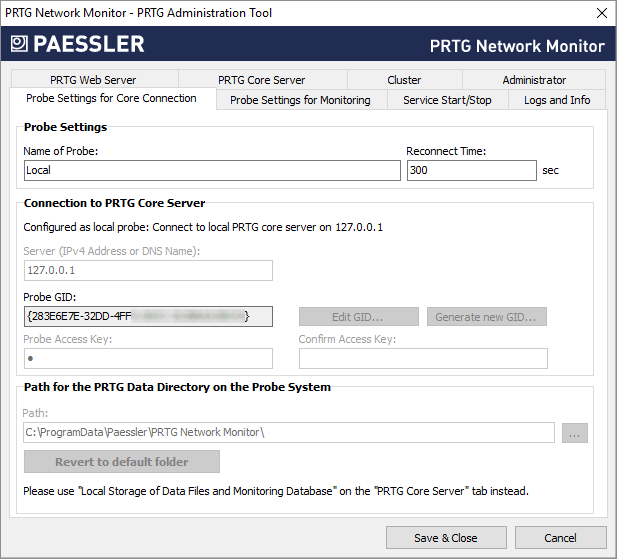Viewport: 617px width, 559px height.
Task: Select the Administrator tab
Action: tap(534, 80)
